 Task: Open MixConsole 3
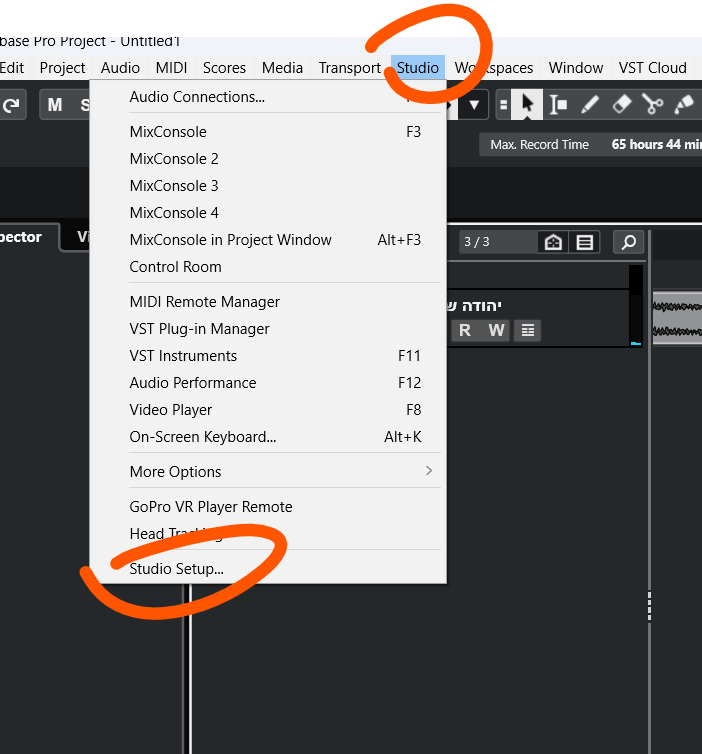coord(268,186)
